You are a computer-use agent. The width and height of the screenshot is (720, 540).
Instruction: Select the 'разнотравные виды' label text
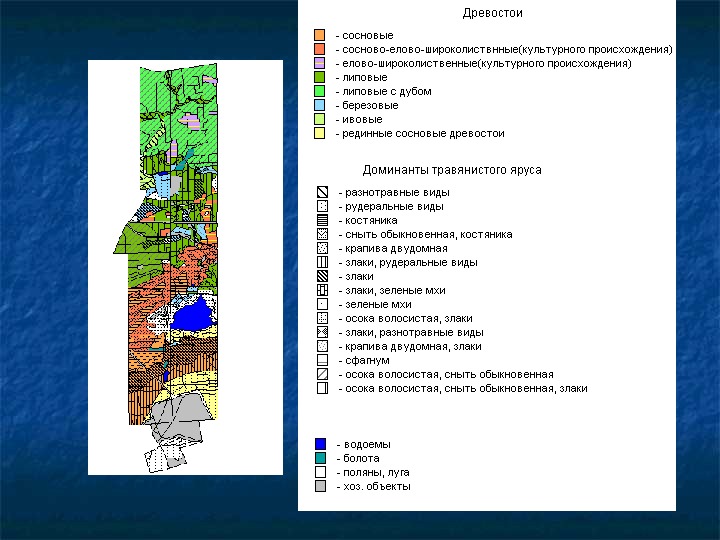[x=397, y=192]
